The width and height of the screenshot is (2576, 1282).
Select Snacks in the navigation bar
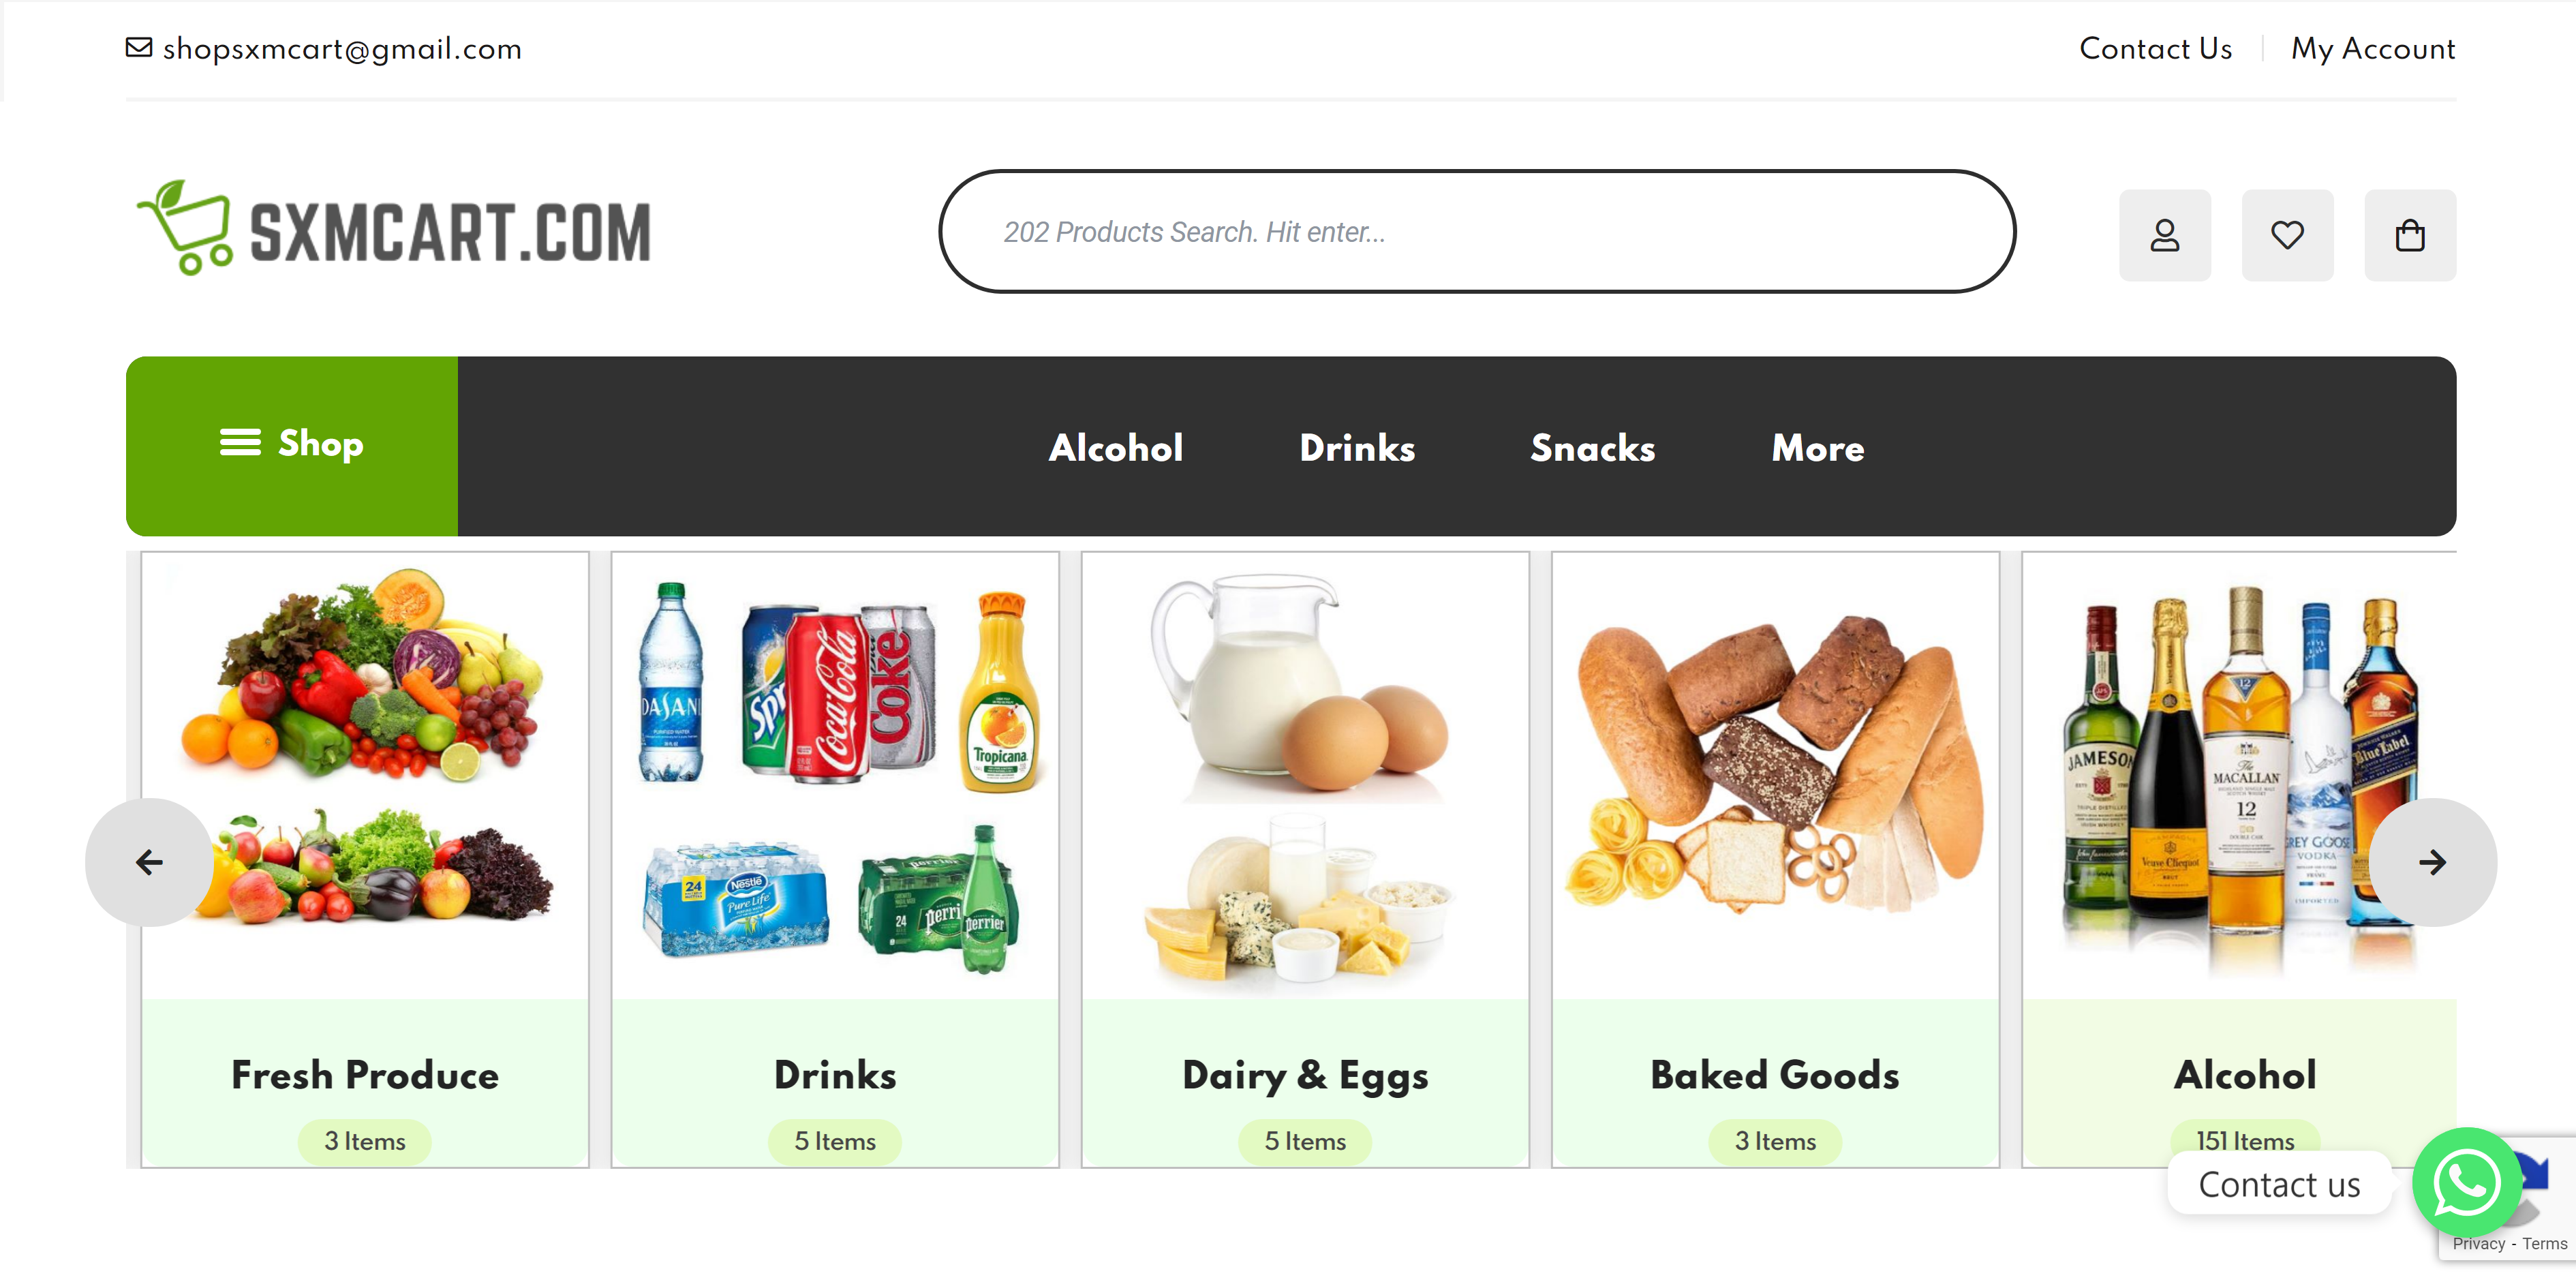(1592, 447)
